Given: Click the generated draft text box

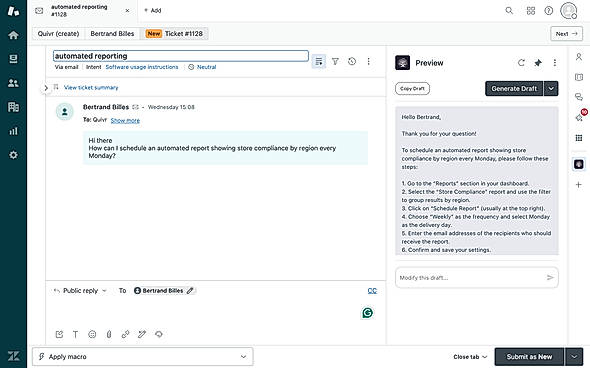Looking at the screenshot, I should tap(477, 181).
